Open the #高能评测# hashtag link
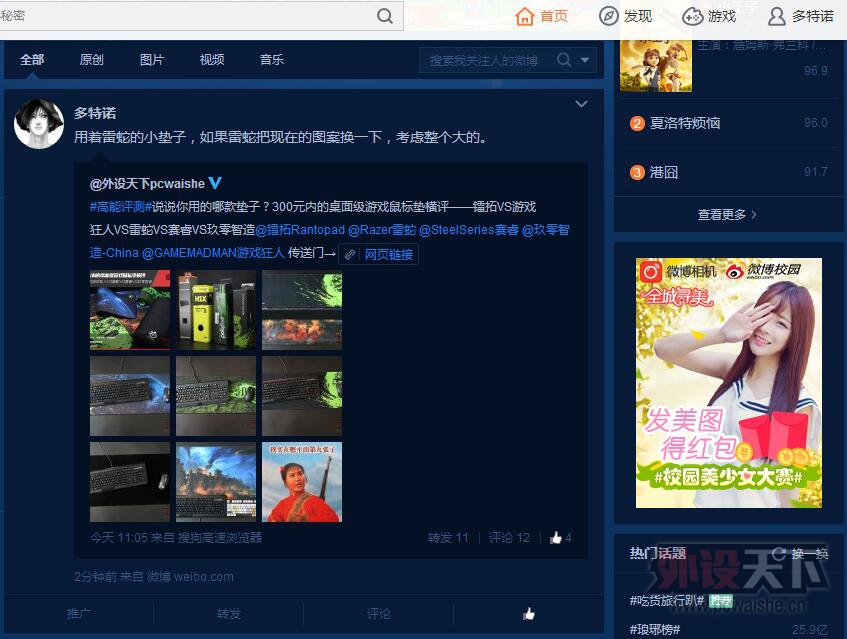The image size is (847, 639). pyautogui.click(x=120, y=207)
